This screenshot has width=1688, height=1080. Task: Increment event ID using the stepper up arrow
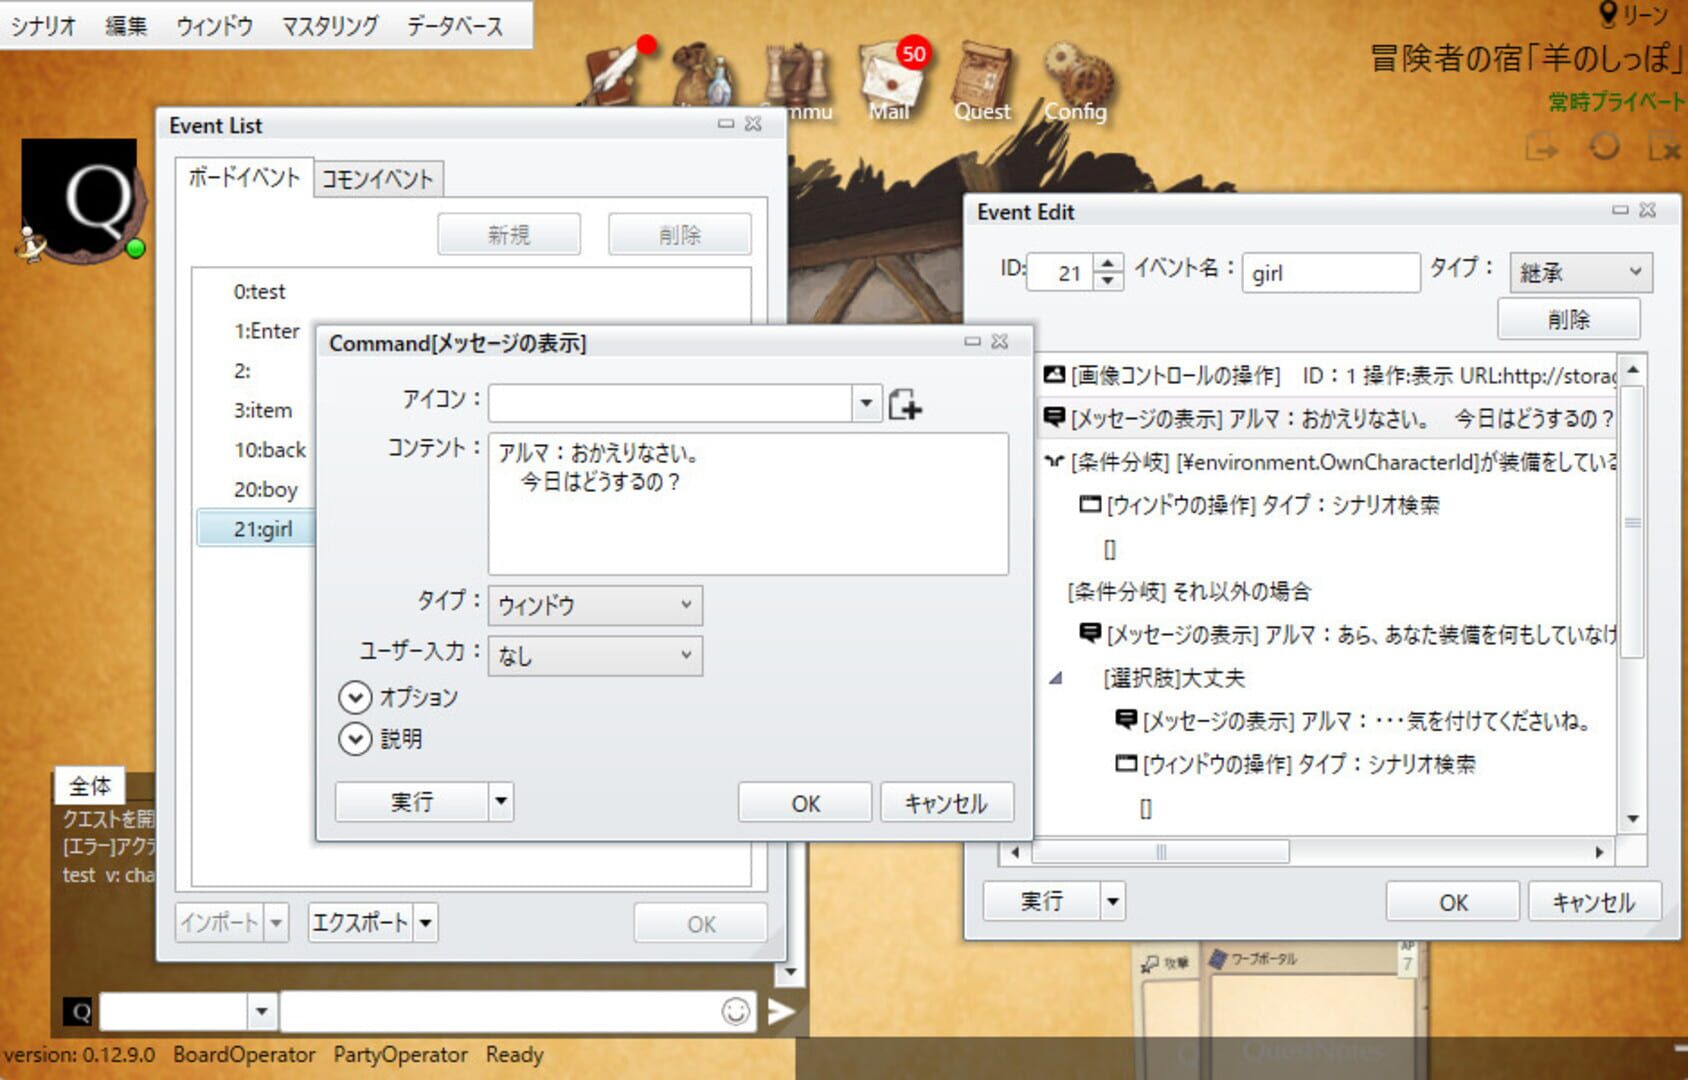point(1108,263)
